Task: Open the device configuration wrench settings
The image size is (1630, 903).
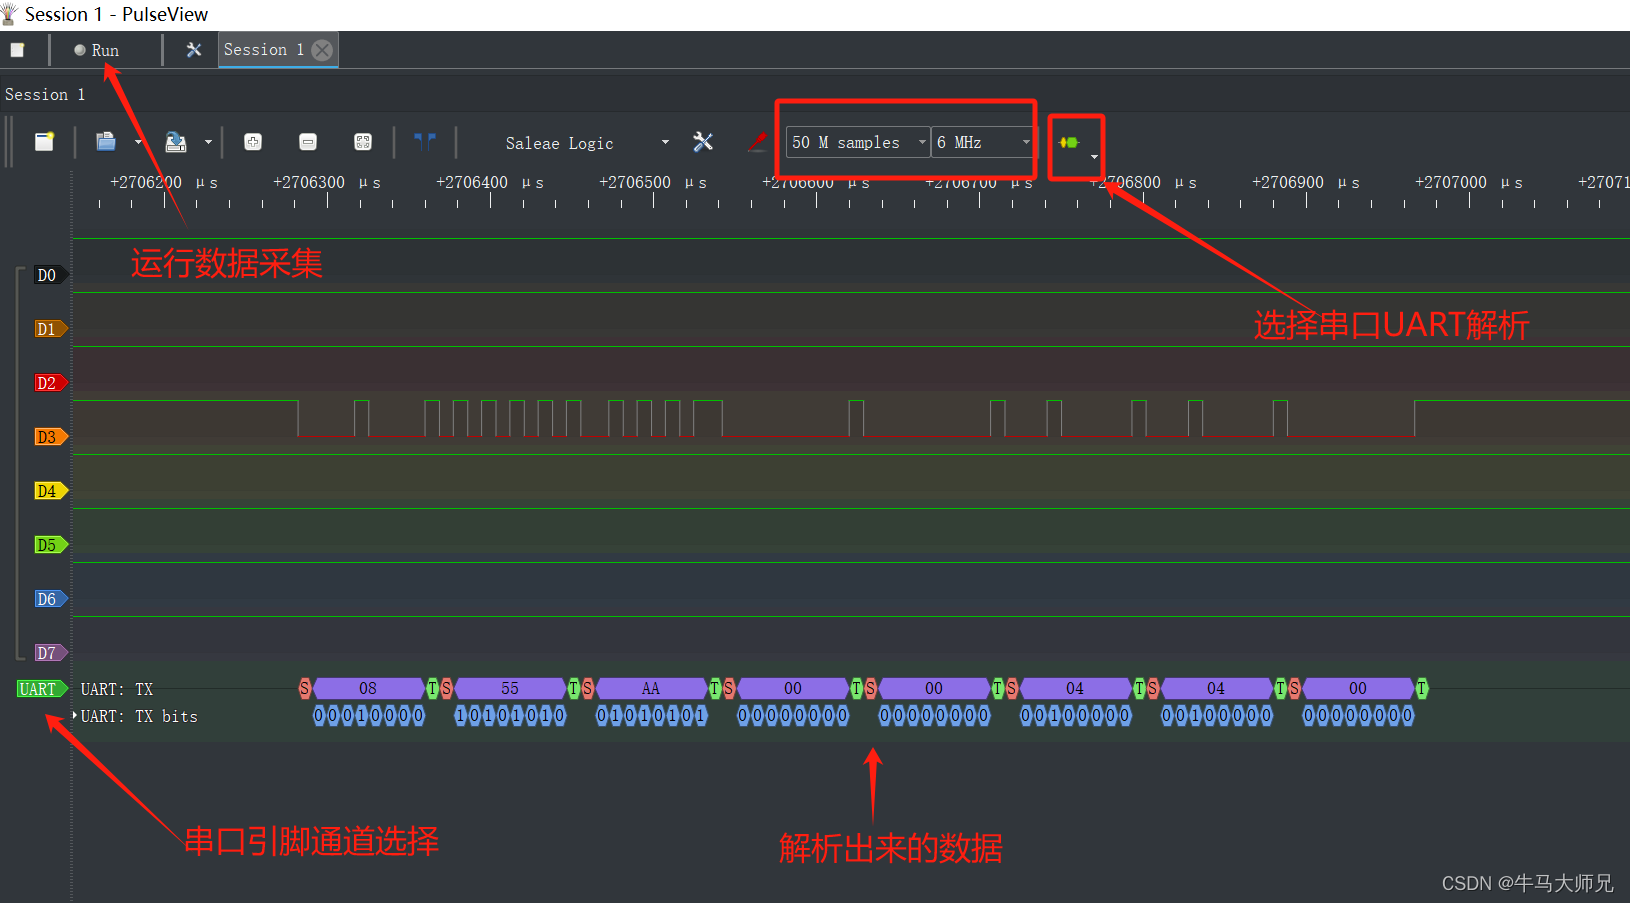Action: (703, 141)
